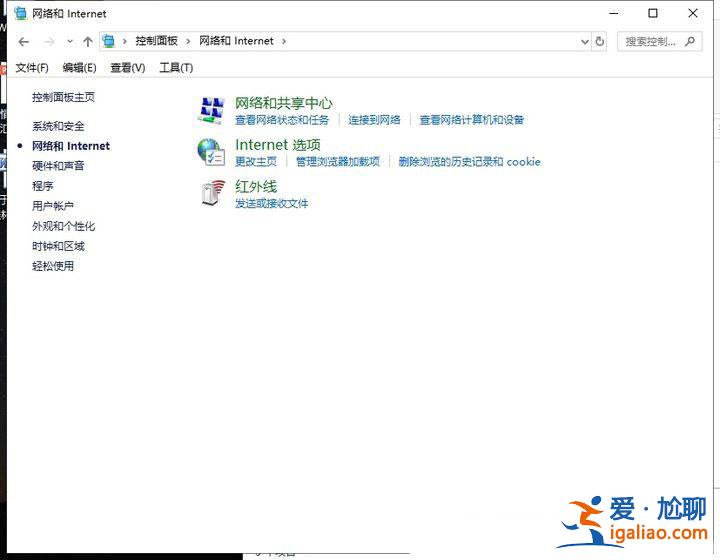Open 连接到网络 link
Viewport: 720px width, 560px height.
(374, 120)
